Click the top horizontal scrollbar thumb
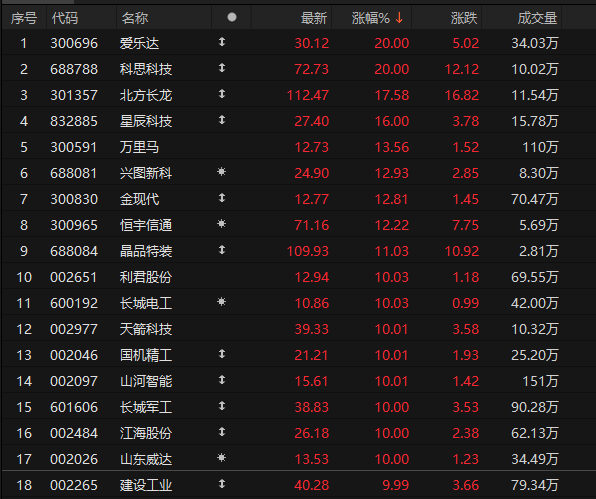The height and width of the screenshot is (499, 596). [37, 2]
